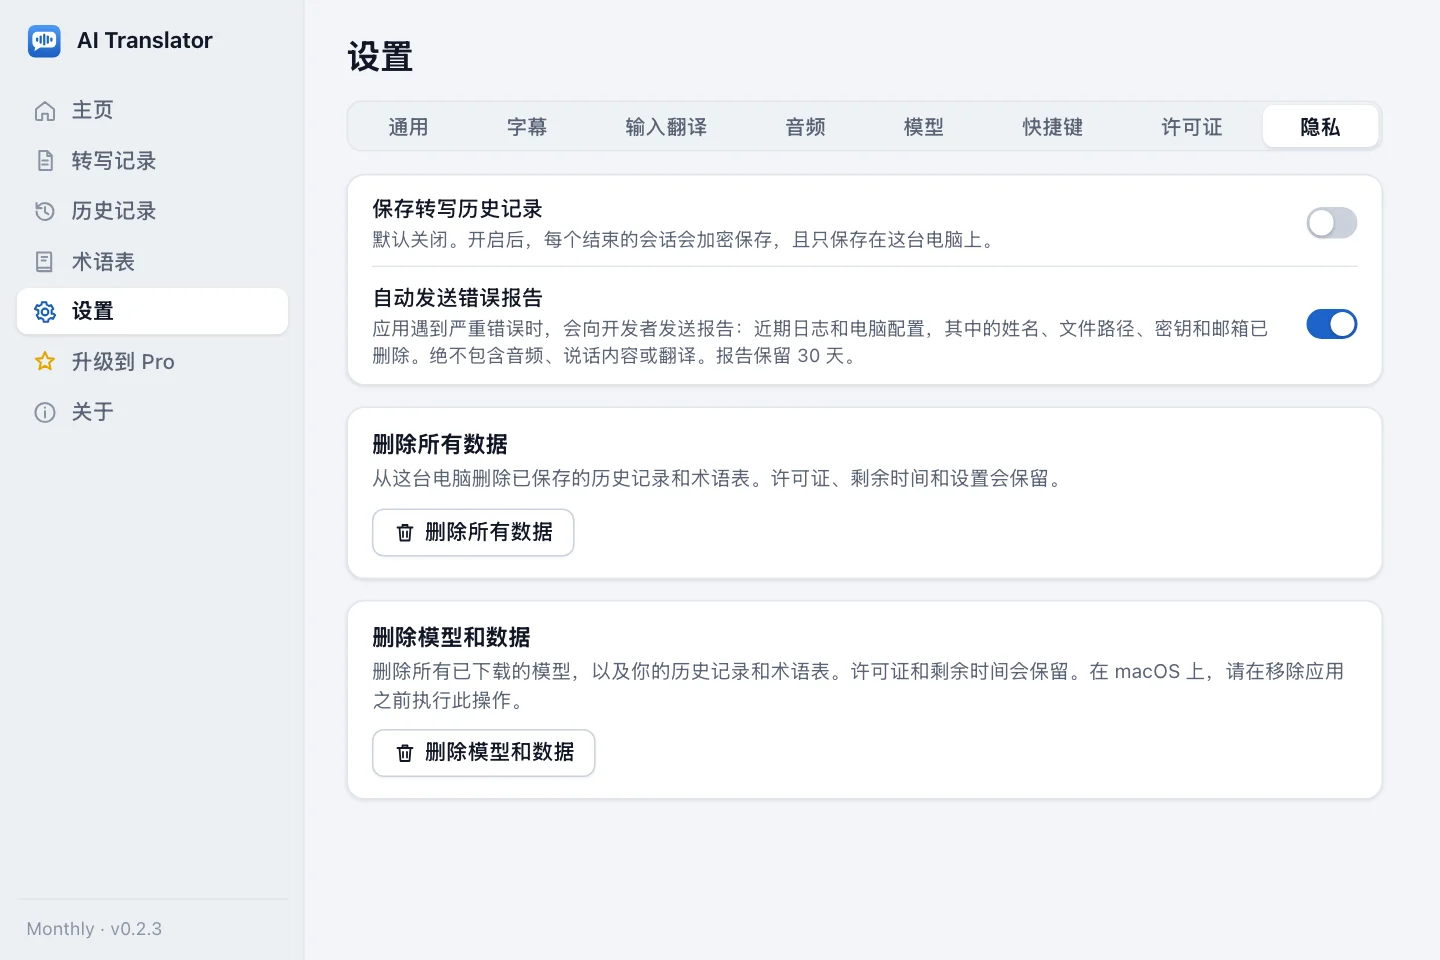
Task: Click trash icon in 删除模型和数据 button
Action: pos(405,753)
